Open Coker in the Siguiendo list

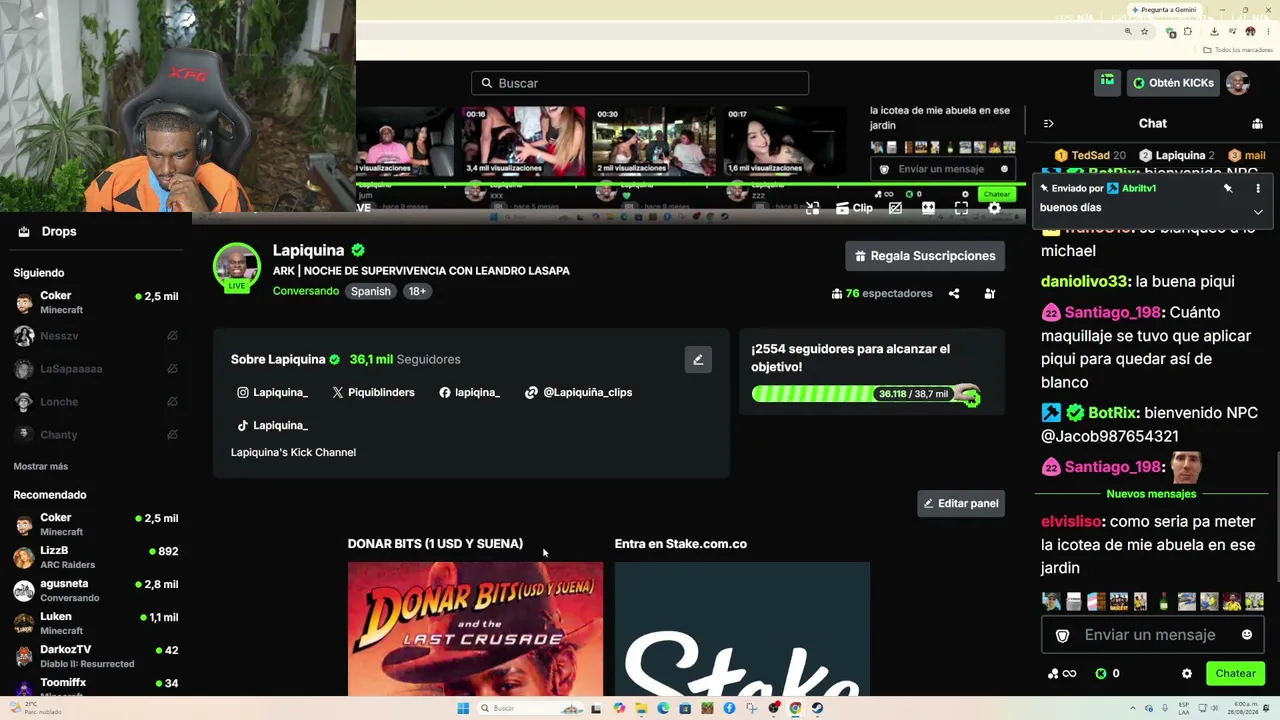96,303
